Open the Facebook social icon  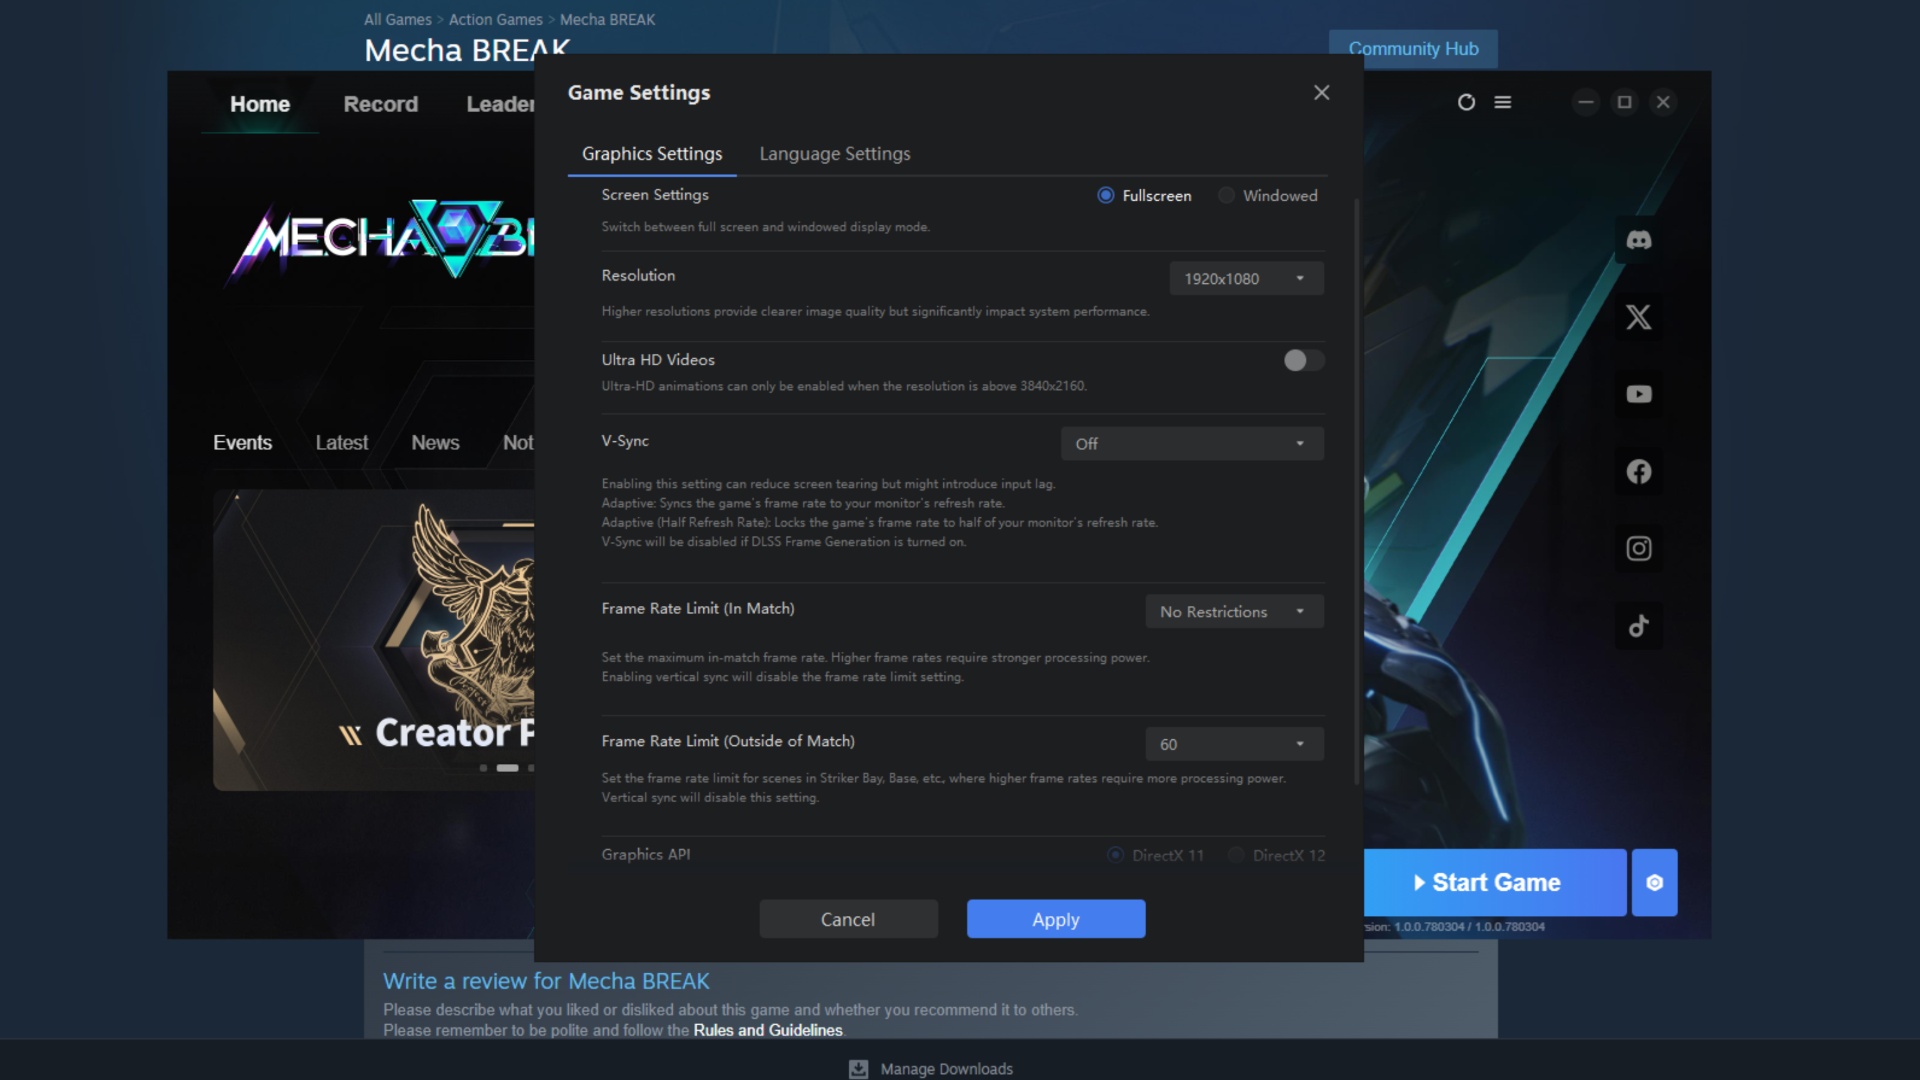click(1638, 471)
